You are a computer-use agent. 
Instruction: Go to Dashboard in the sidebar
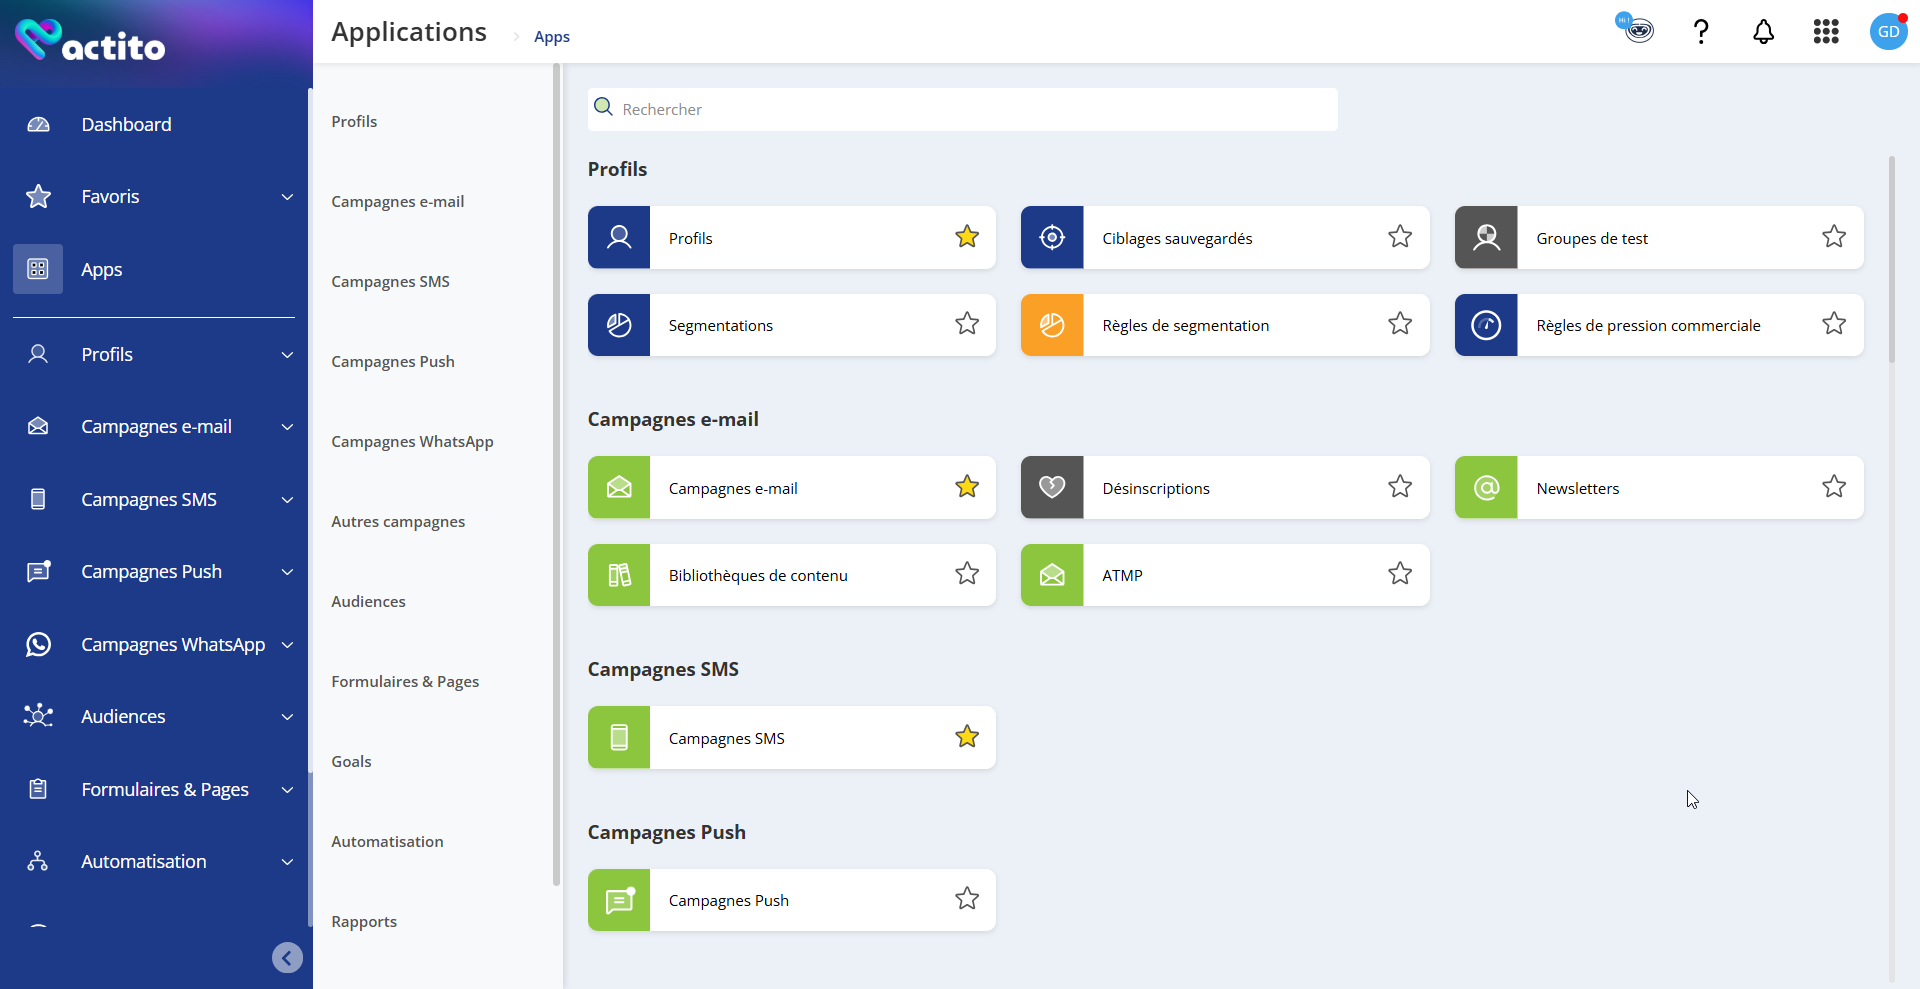pos(126,125)
